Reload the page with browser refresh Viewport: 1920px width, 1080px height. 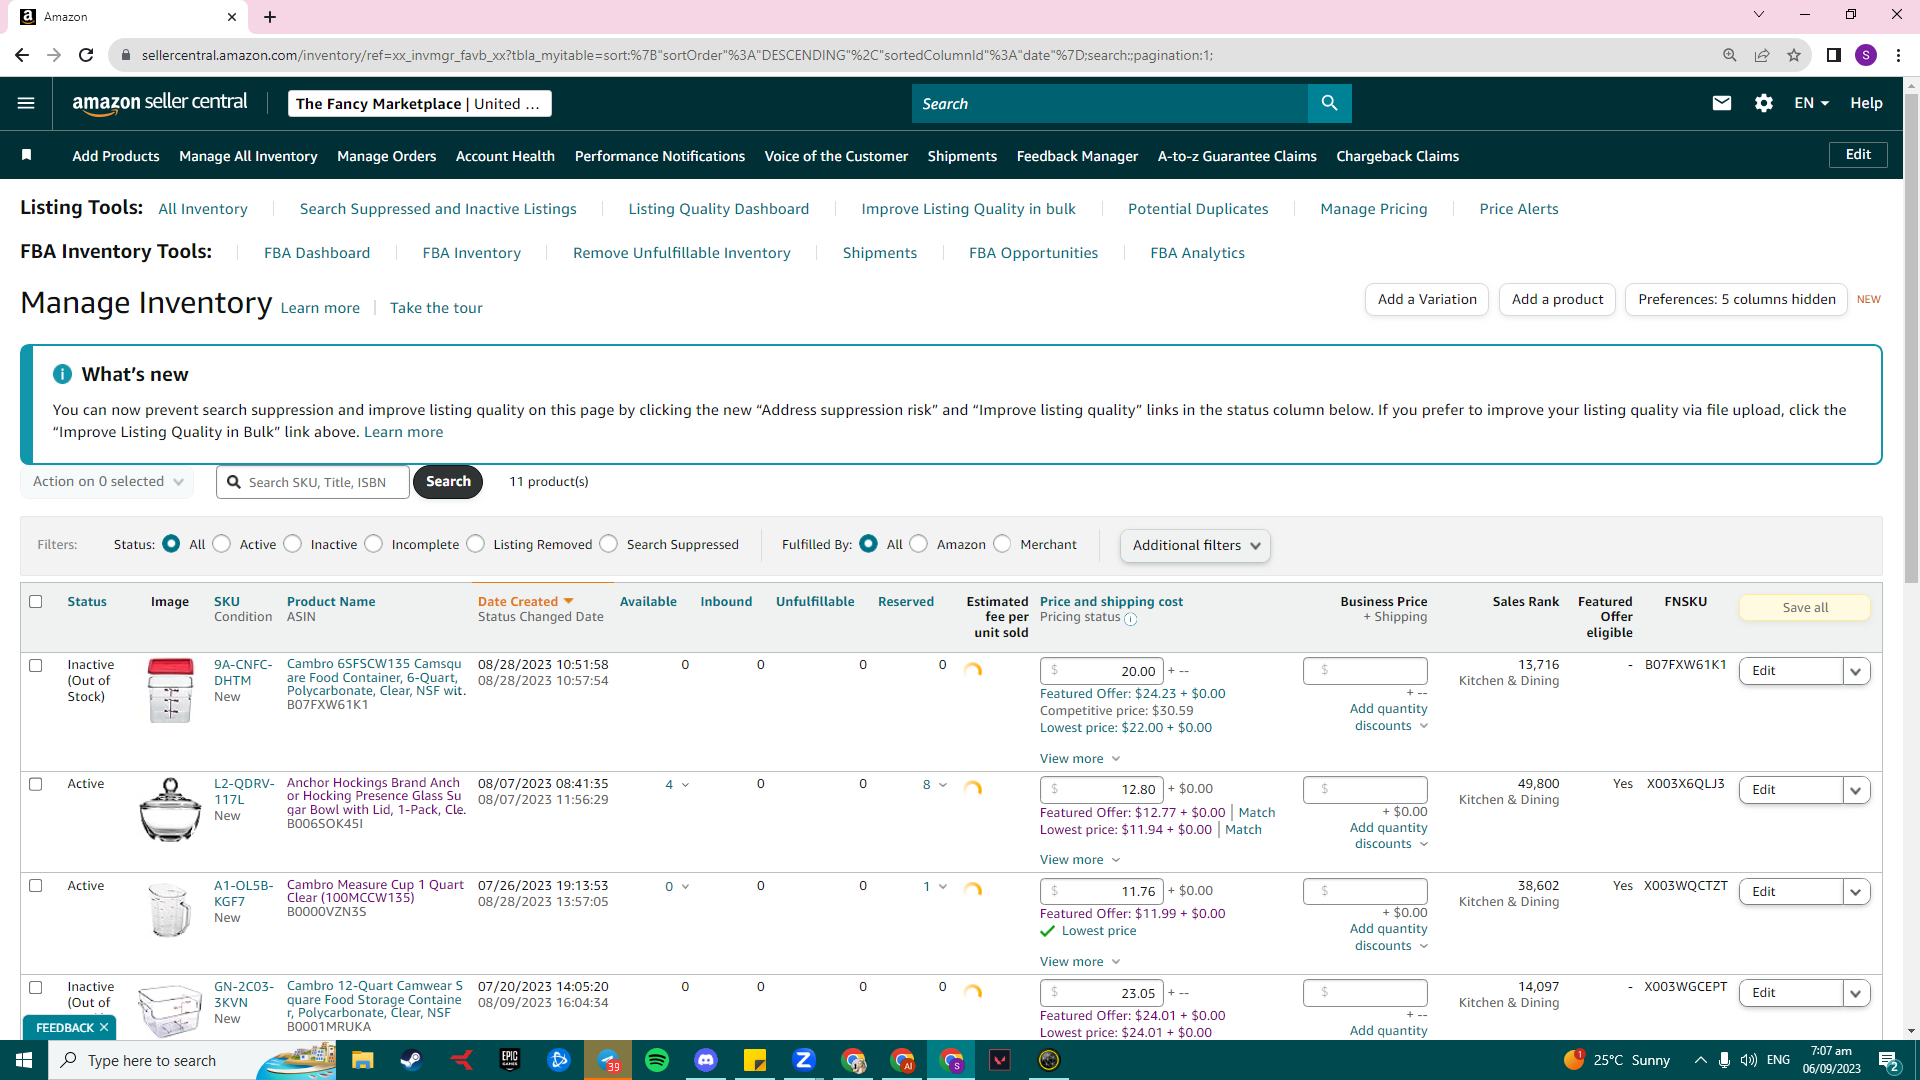(x=86, y=55)
